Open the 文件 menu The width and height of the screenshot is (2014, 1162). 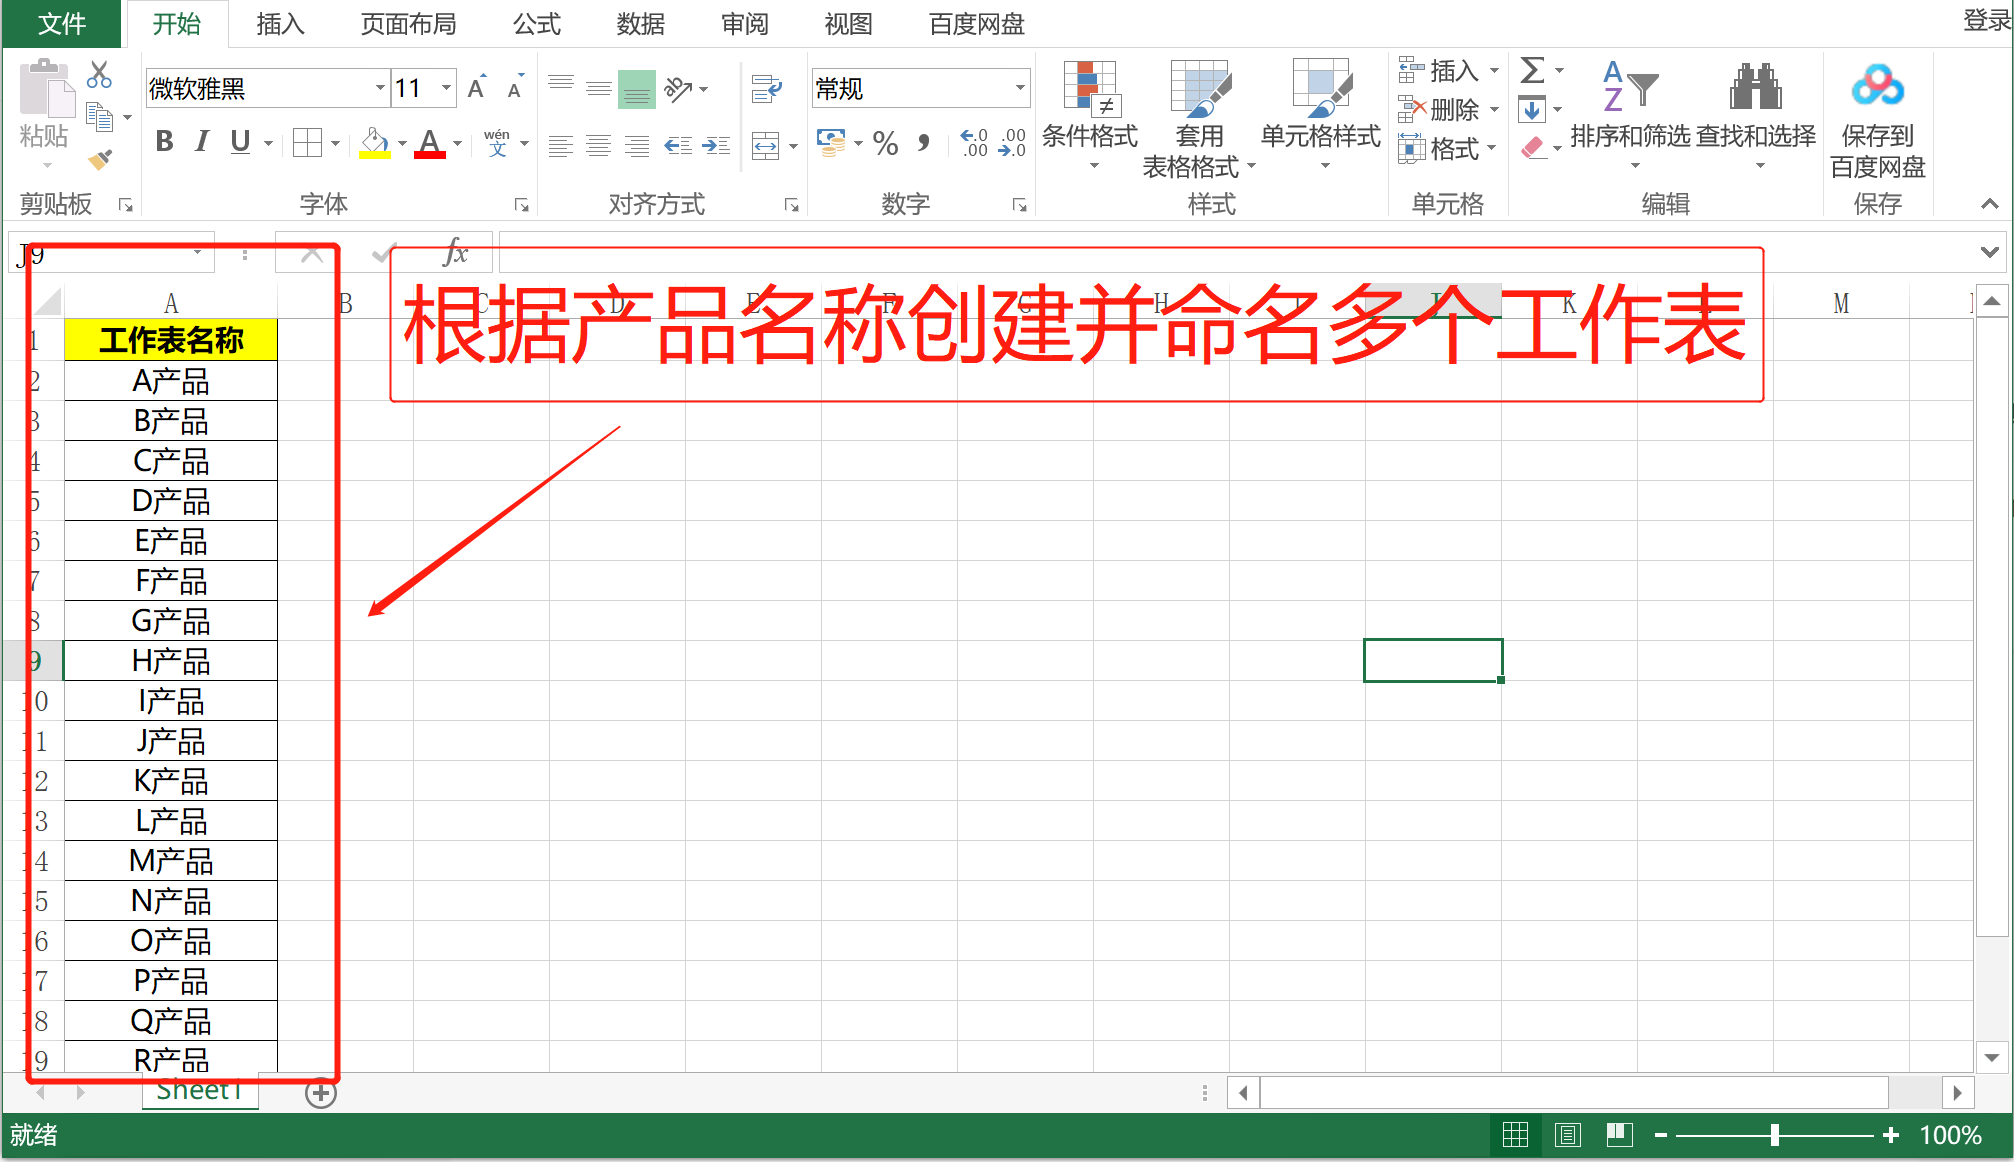62,24
